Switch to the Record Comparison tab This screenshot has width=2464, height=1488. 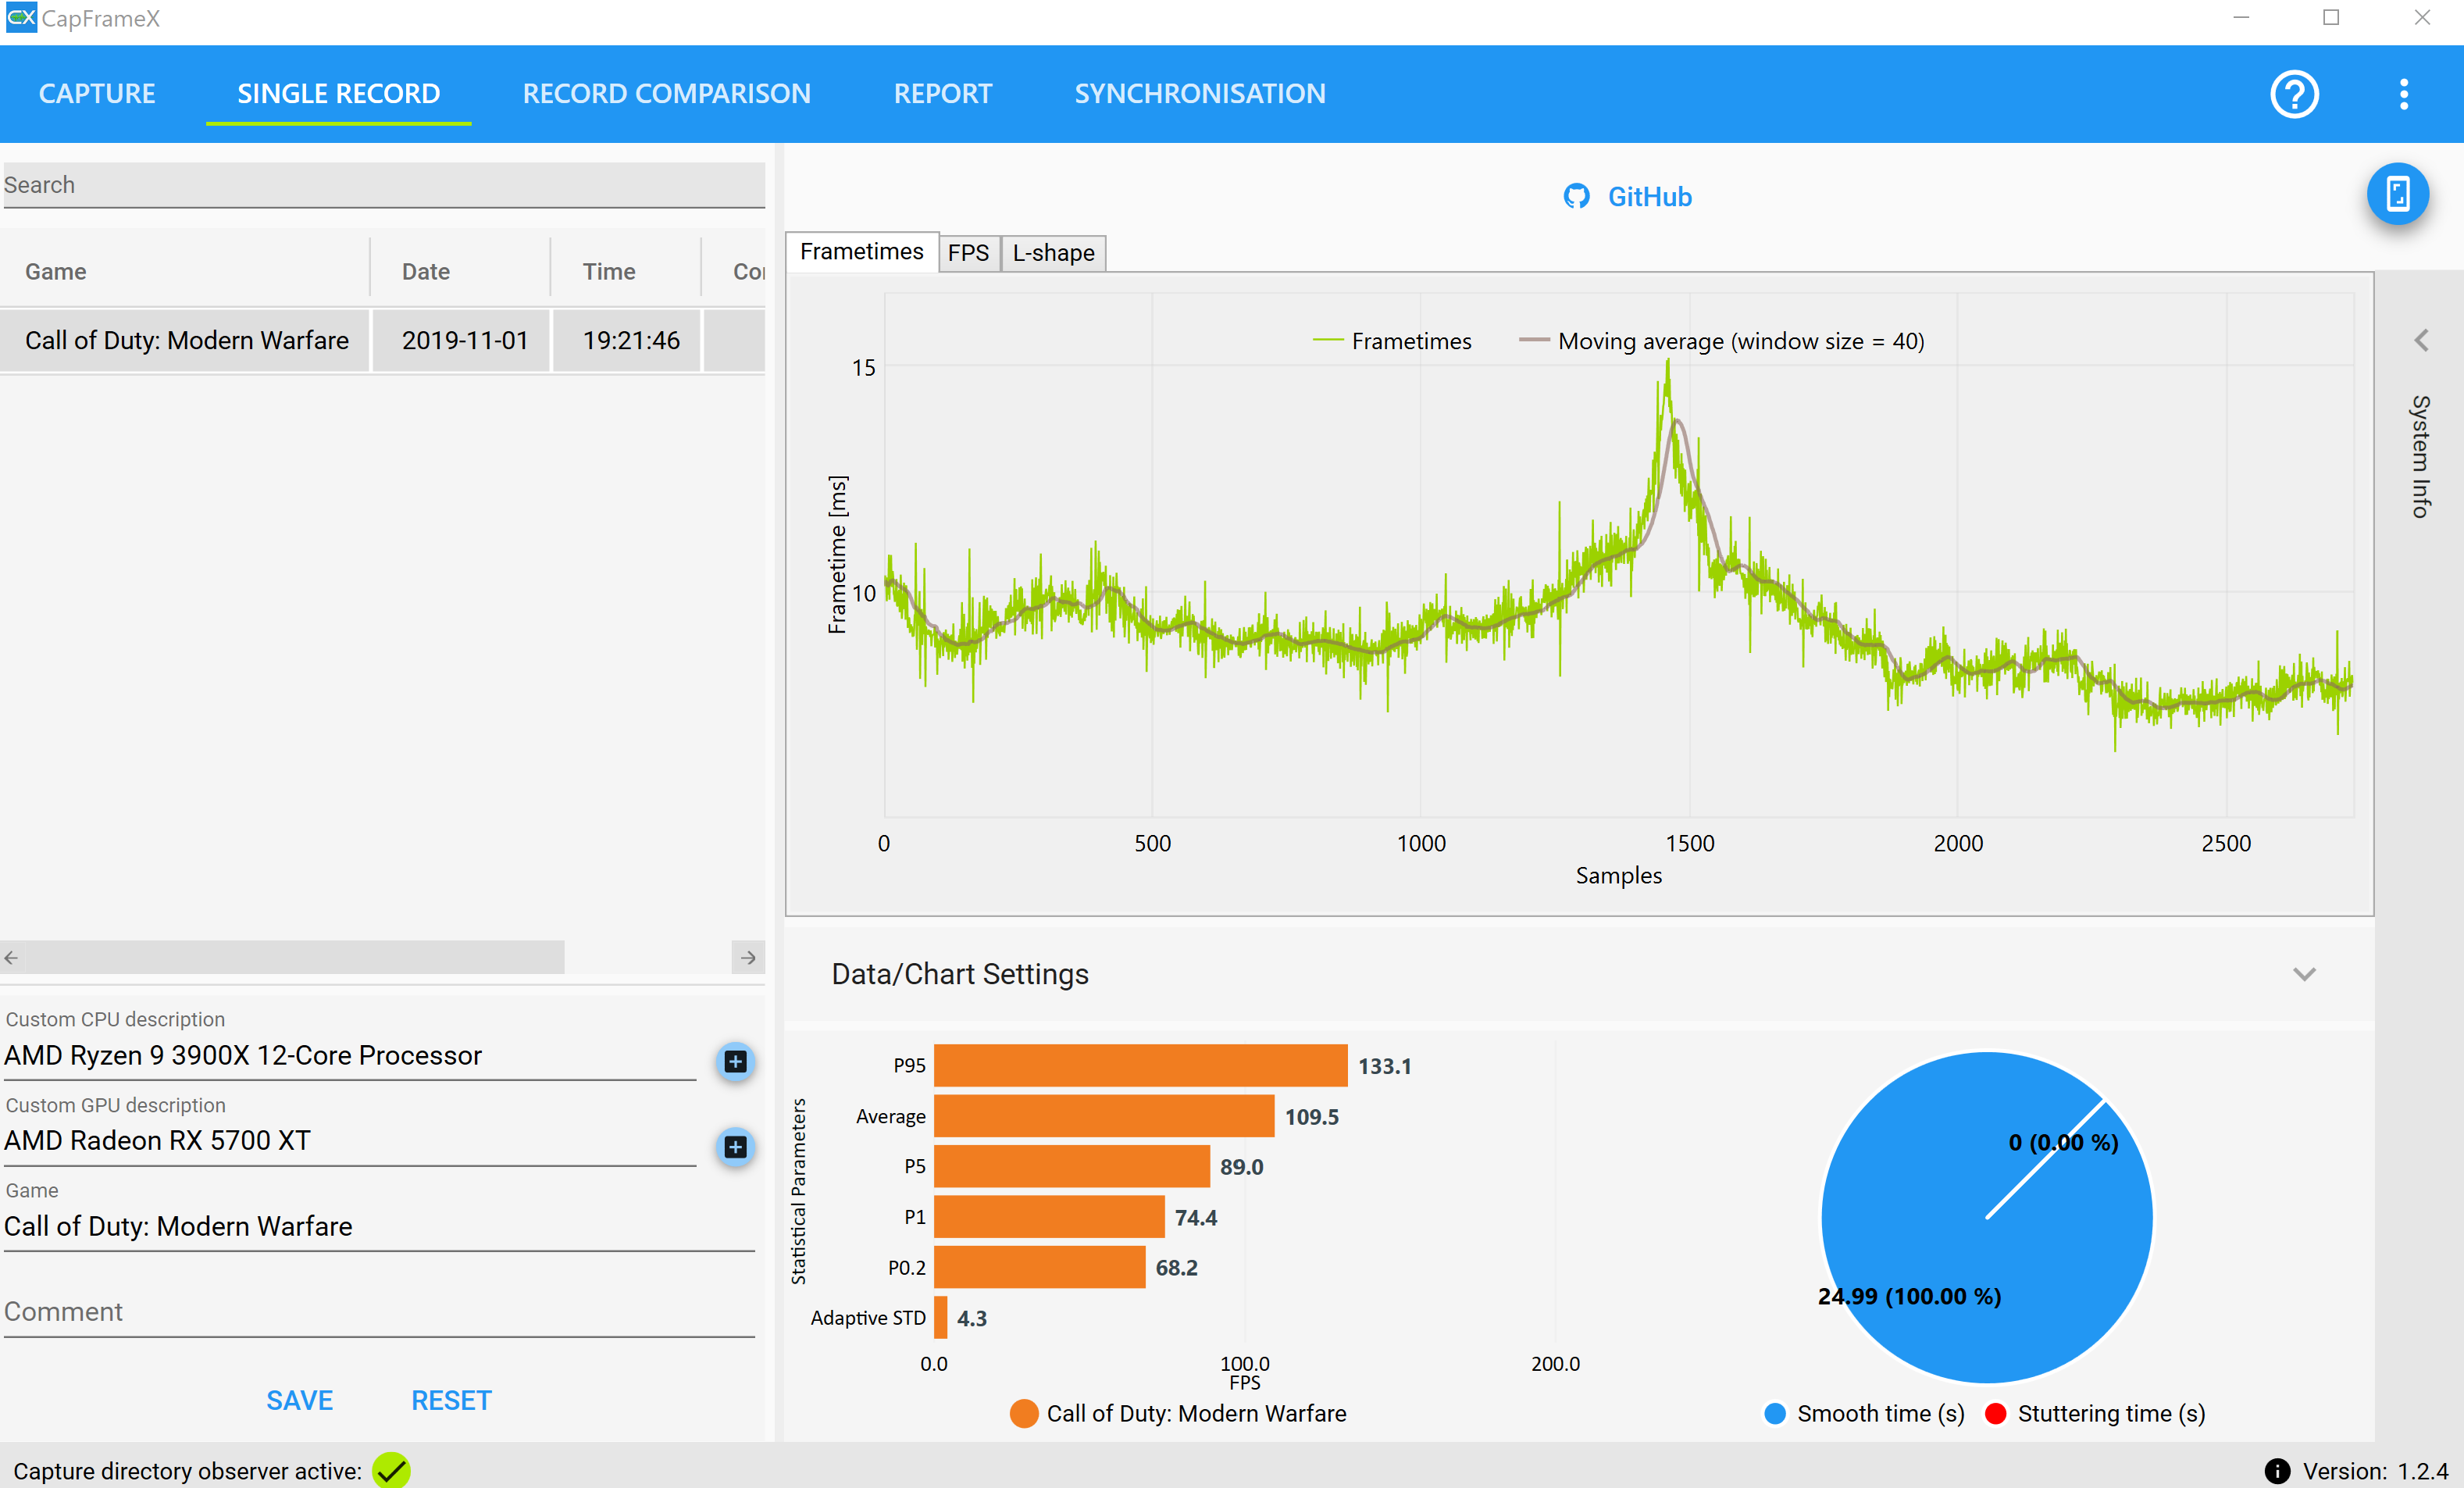point(666,94)
